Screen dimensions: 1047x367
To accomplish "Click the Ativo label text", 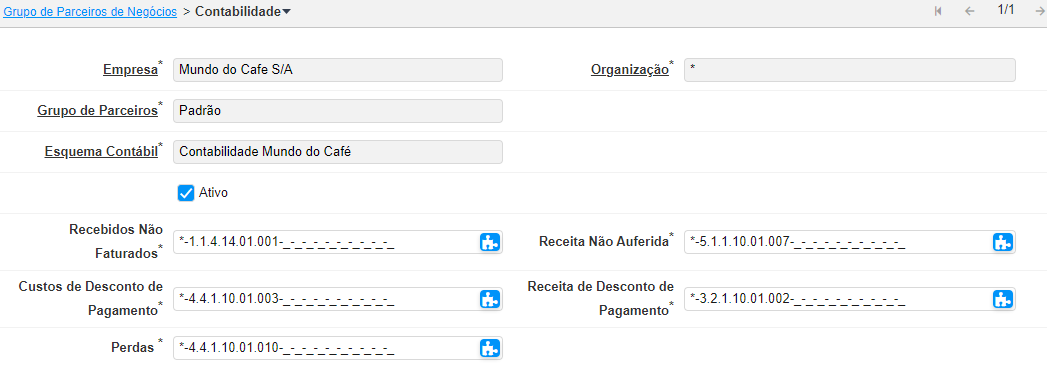I will (x=213, y=193).
